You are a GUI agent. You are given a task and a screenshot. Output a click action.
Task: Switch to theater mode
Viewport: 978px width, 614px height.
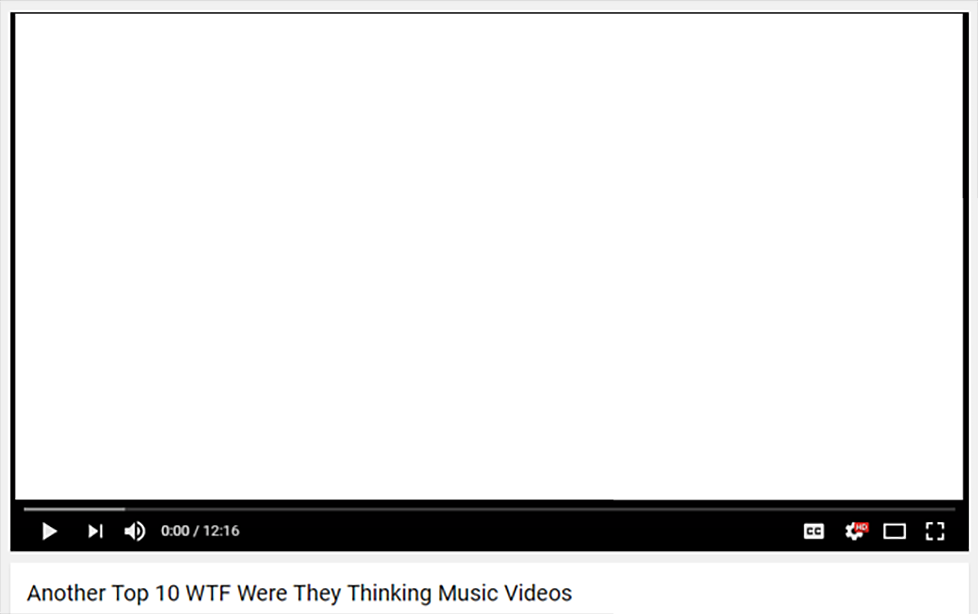pos(894,531)
